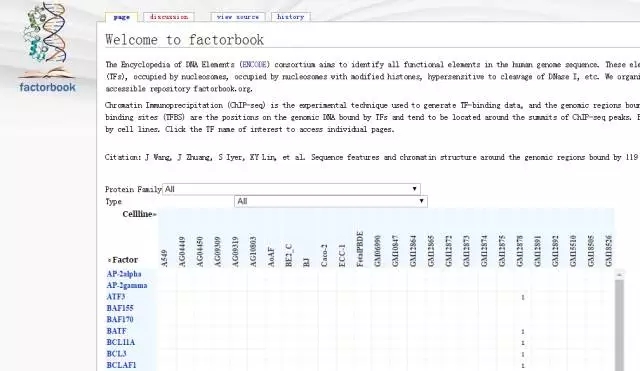Image resolution: width=640 pixels, height=371 pixels.
Task: Click the Cellline header label
Action: (x=139, y=214)
